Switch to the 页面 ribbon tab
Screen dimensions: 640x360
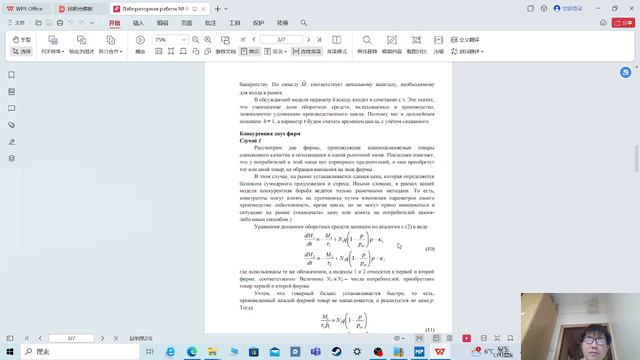click(x=187, y=23)
